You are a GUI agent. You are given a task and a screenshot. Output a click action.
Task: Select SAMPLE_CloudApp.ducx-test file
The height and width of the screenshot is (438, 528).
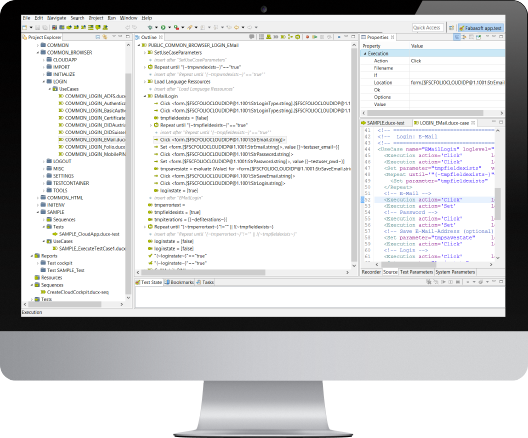coord(86,234)
